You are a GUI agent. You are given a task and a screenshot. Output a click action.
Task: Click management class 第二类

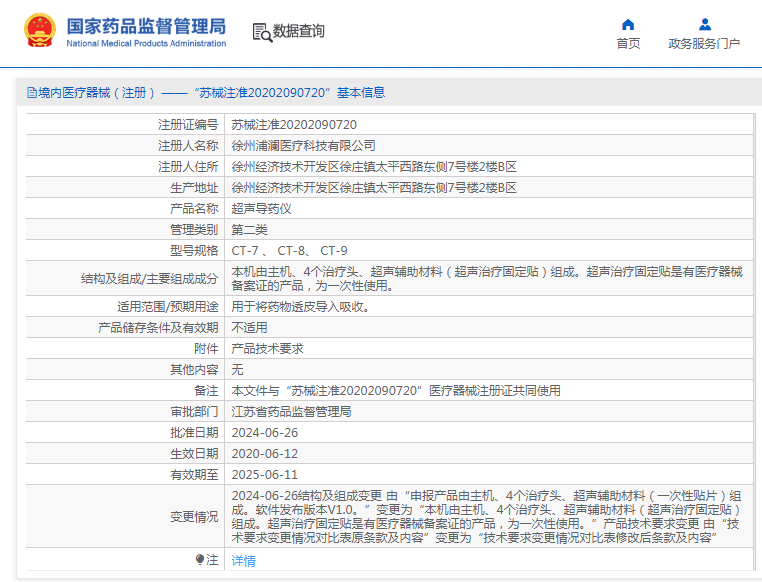249,229
